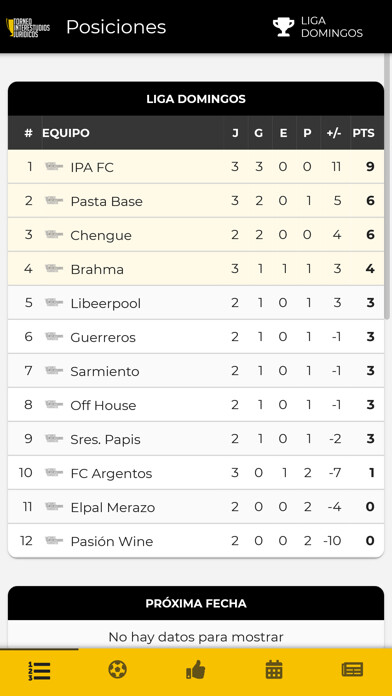Viewport: 392px width, 696px height.
Task: Click the IPA FC team badge
Action: pyautogui.click(x=54, y=166)
